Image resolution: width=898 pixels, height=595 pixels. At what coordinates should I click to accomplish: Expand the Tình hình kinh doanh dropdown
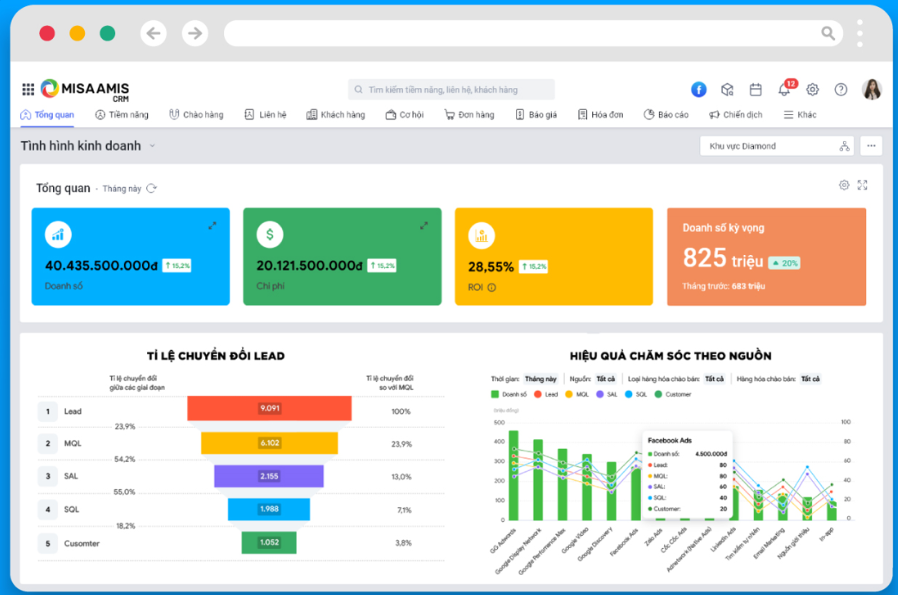click(153, 146)
